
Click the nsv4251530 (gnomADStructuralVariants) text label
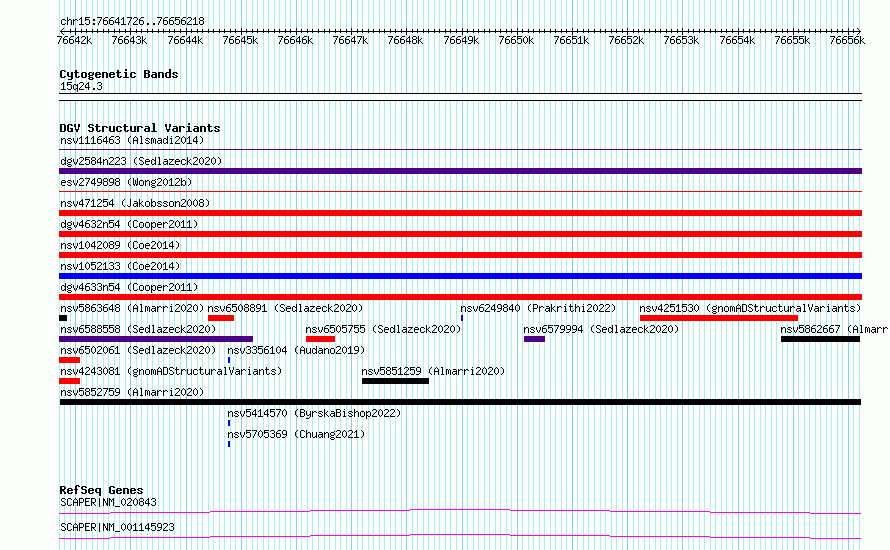pos(750,308)
